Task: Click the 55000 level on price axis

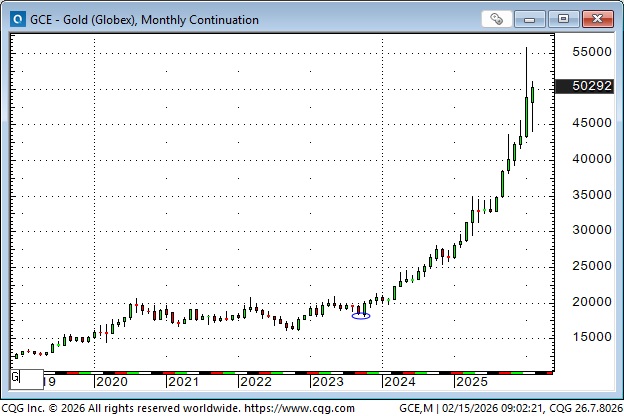Action: coord(585,51)
